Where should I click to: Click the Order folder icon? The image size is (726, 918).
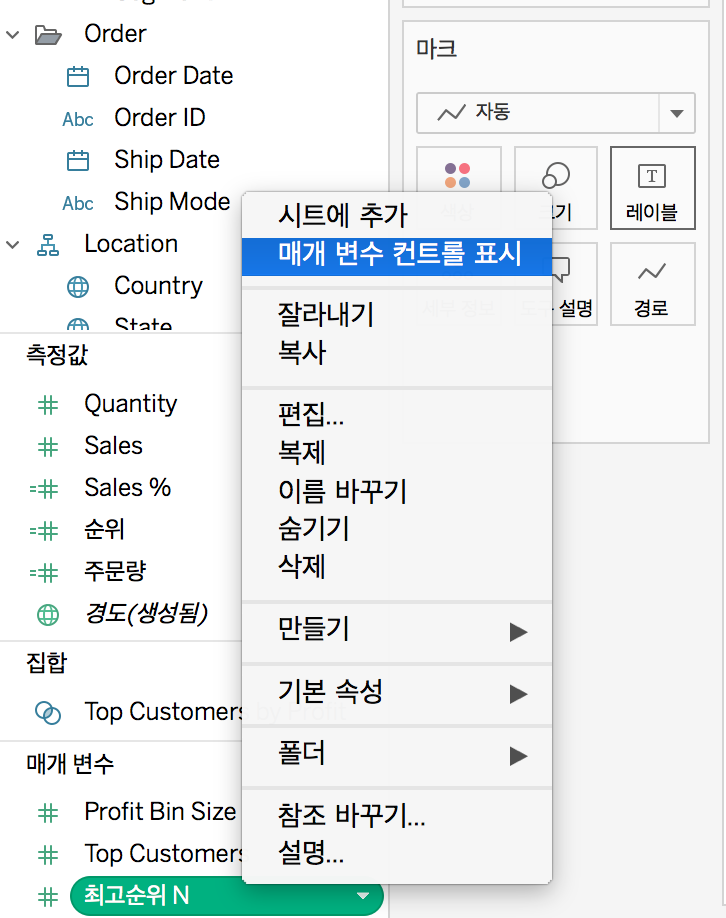[x=48, y=35]
